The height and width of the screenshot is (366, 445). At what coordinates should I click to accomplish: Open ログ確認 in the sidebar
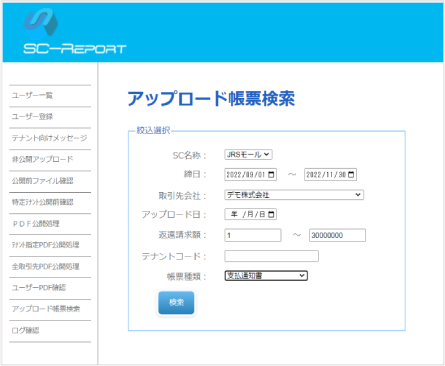click(x=25, y=330)
